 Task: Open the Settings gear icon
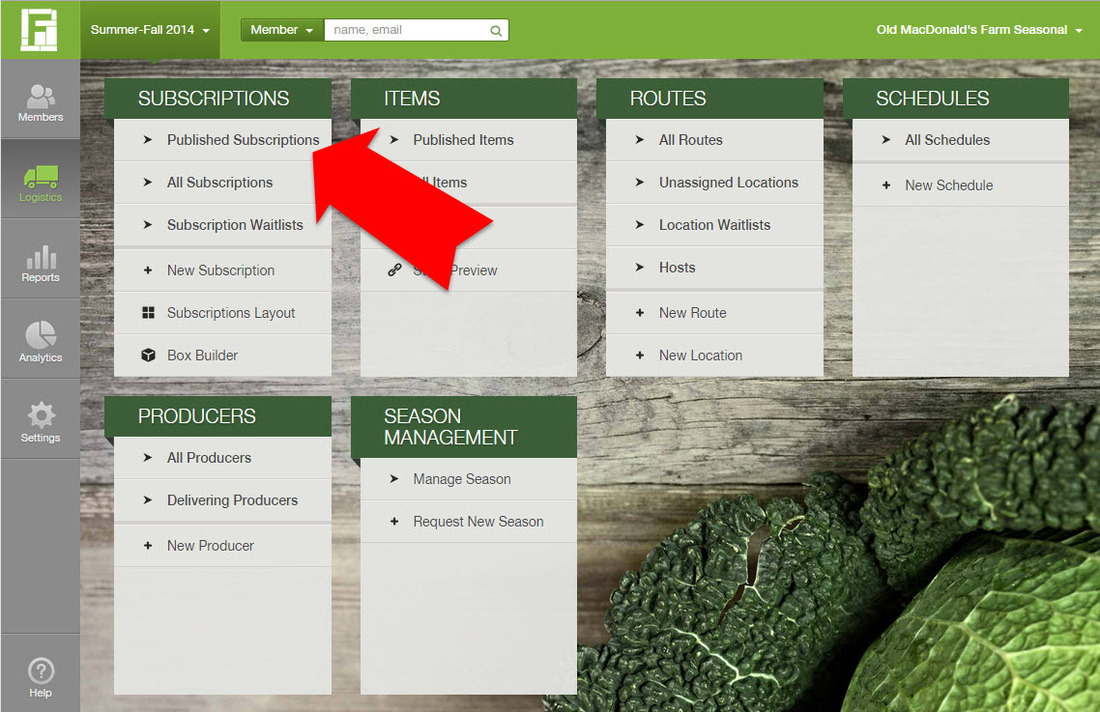pos(41,415)
